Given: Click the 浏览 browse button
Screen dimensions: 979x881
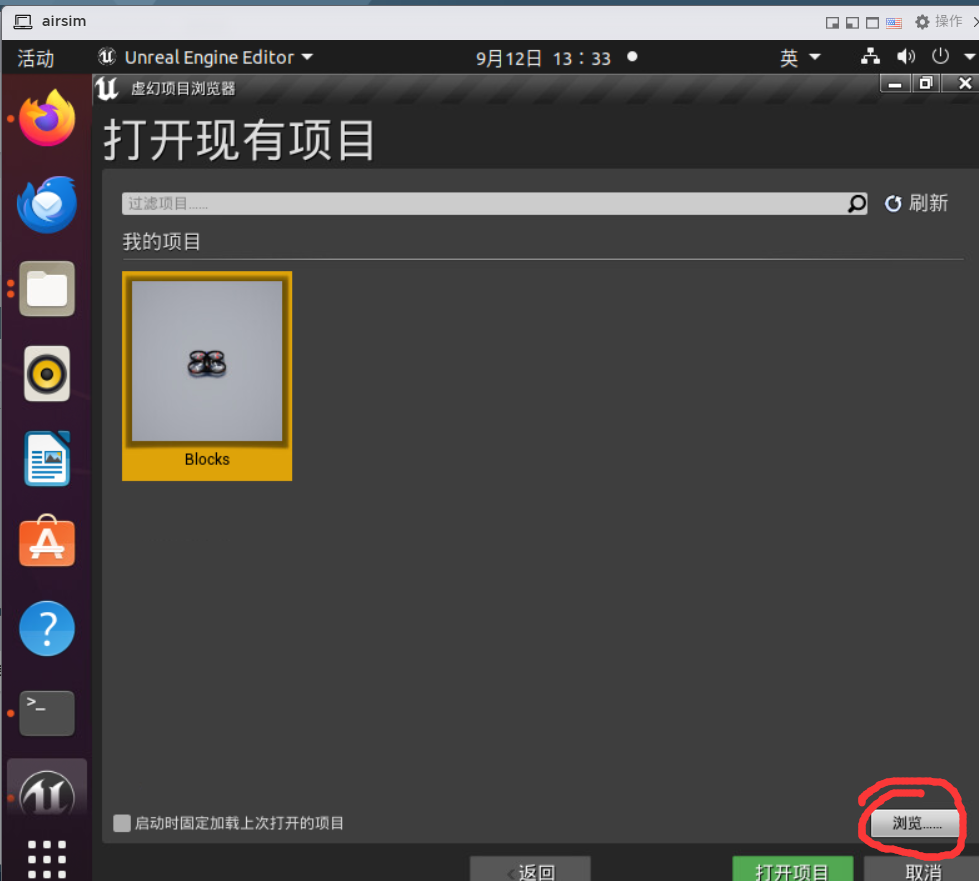Looking at the screenshot, I should pyautogui.click(x=915, y=824).
